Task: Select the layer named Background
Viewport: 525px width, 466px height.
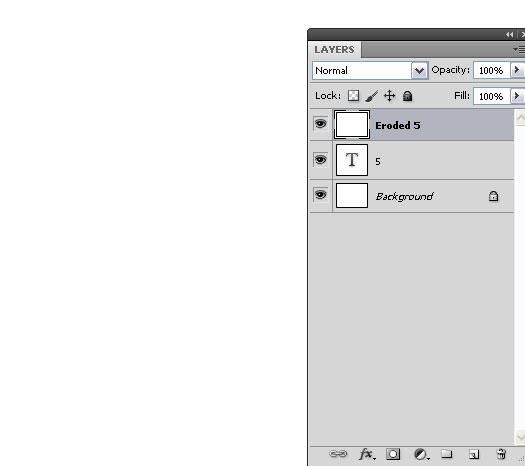Action: 412,196
